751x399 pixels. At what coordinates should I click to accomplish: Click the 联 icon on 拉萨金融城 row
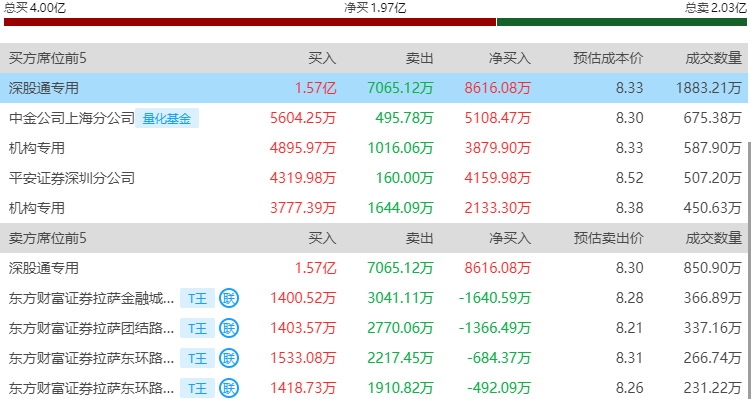(x=229, y=298)
